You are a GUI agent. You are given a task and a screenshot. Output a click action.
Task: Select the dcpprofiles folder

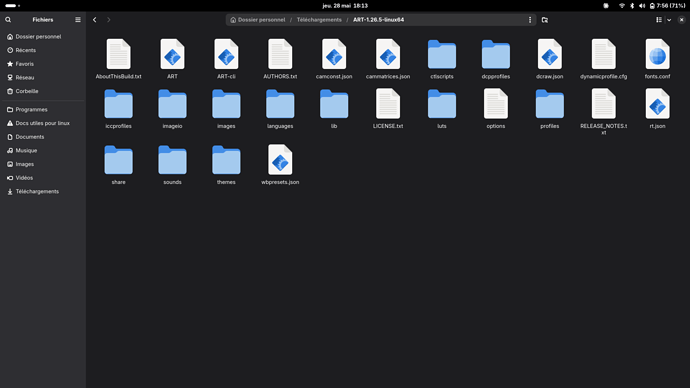[496, 59]
